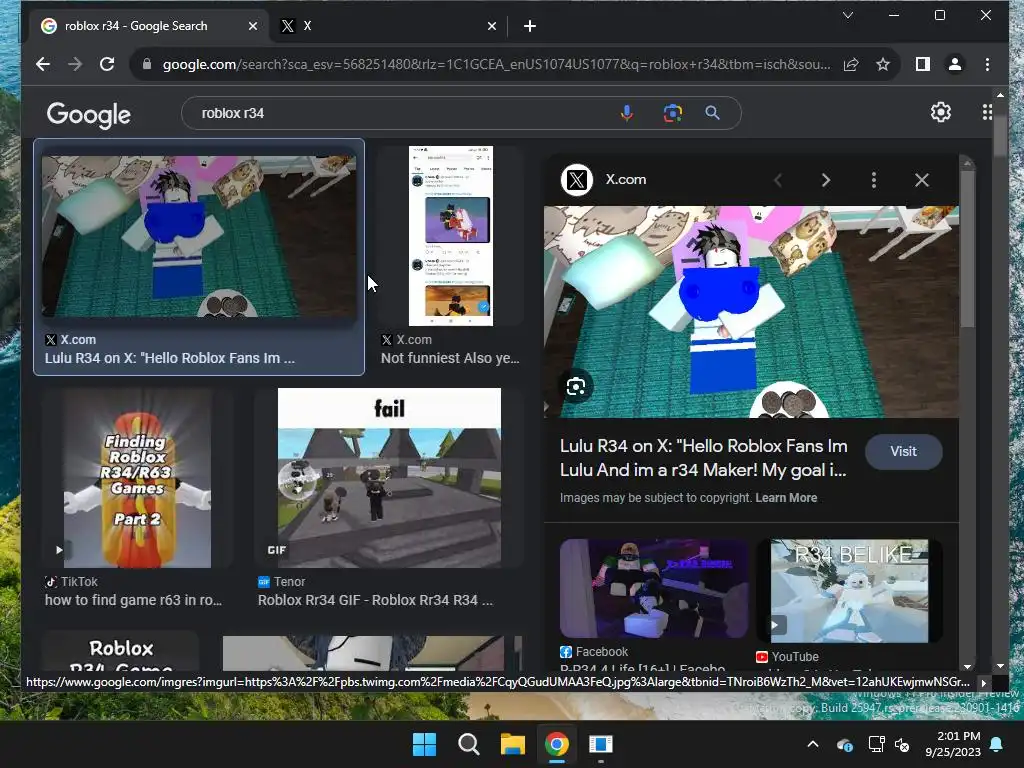Screen dimensions: 1024x768
Task: Click the page's vertical scrollbar
Action: pos(1000,134)
